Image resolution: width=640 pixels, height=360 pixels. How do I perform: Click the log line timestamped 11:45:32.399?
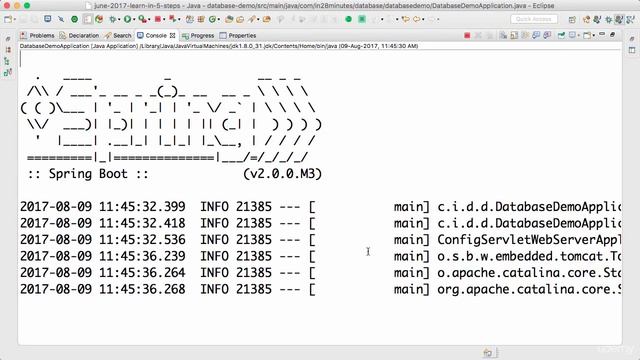coord(320,207)
